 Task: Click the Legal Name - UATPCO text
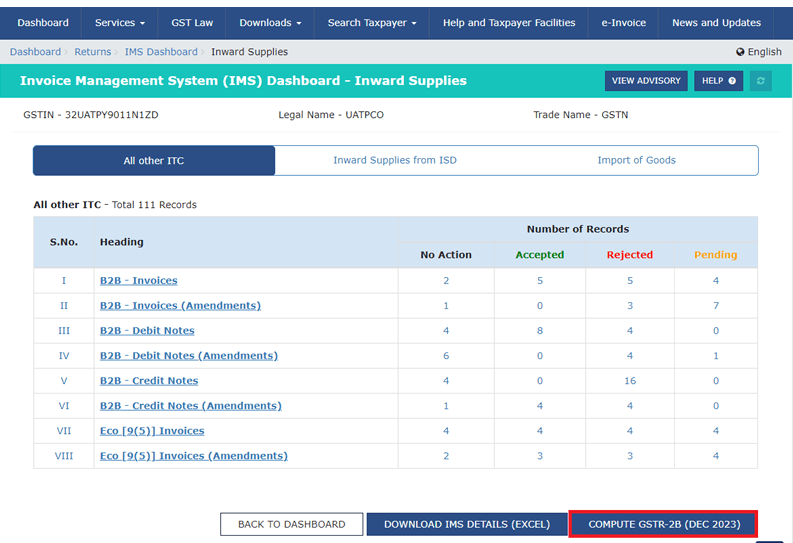pyautogui.click(x=331, y=115)
